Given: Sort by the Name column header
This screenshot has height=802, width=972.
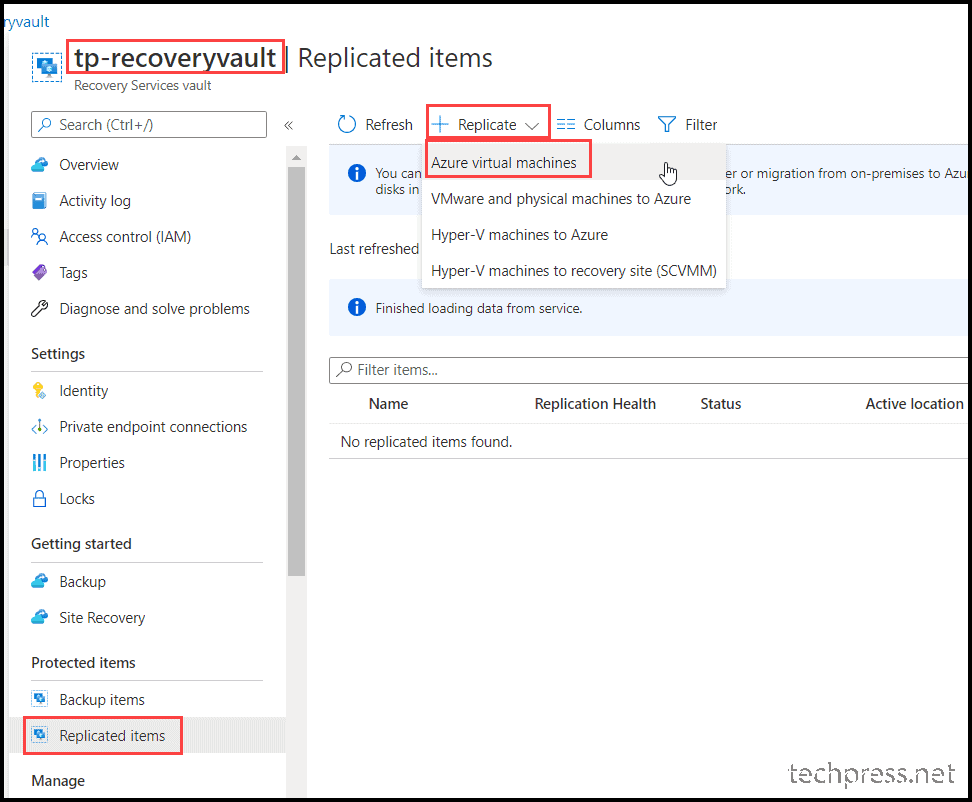Looking at the screenshot, I should click(388, 403).
